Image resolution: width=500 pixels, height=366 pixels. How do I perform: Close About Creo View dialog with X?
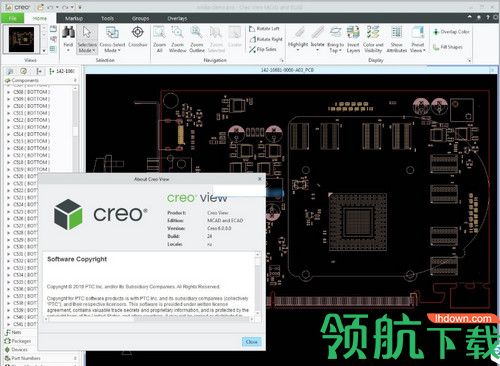260,179
